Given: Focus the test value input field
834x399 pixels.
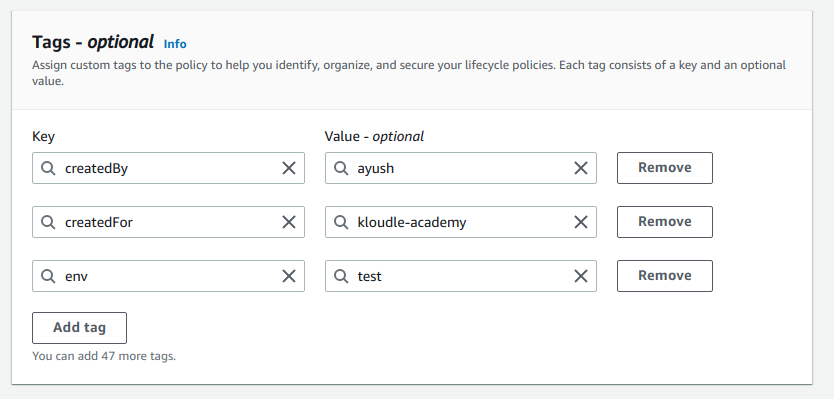Looking at the screenshot, I should point(461,276).
